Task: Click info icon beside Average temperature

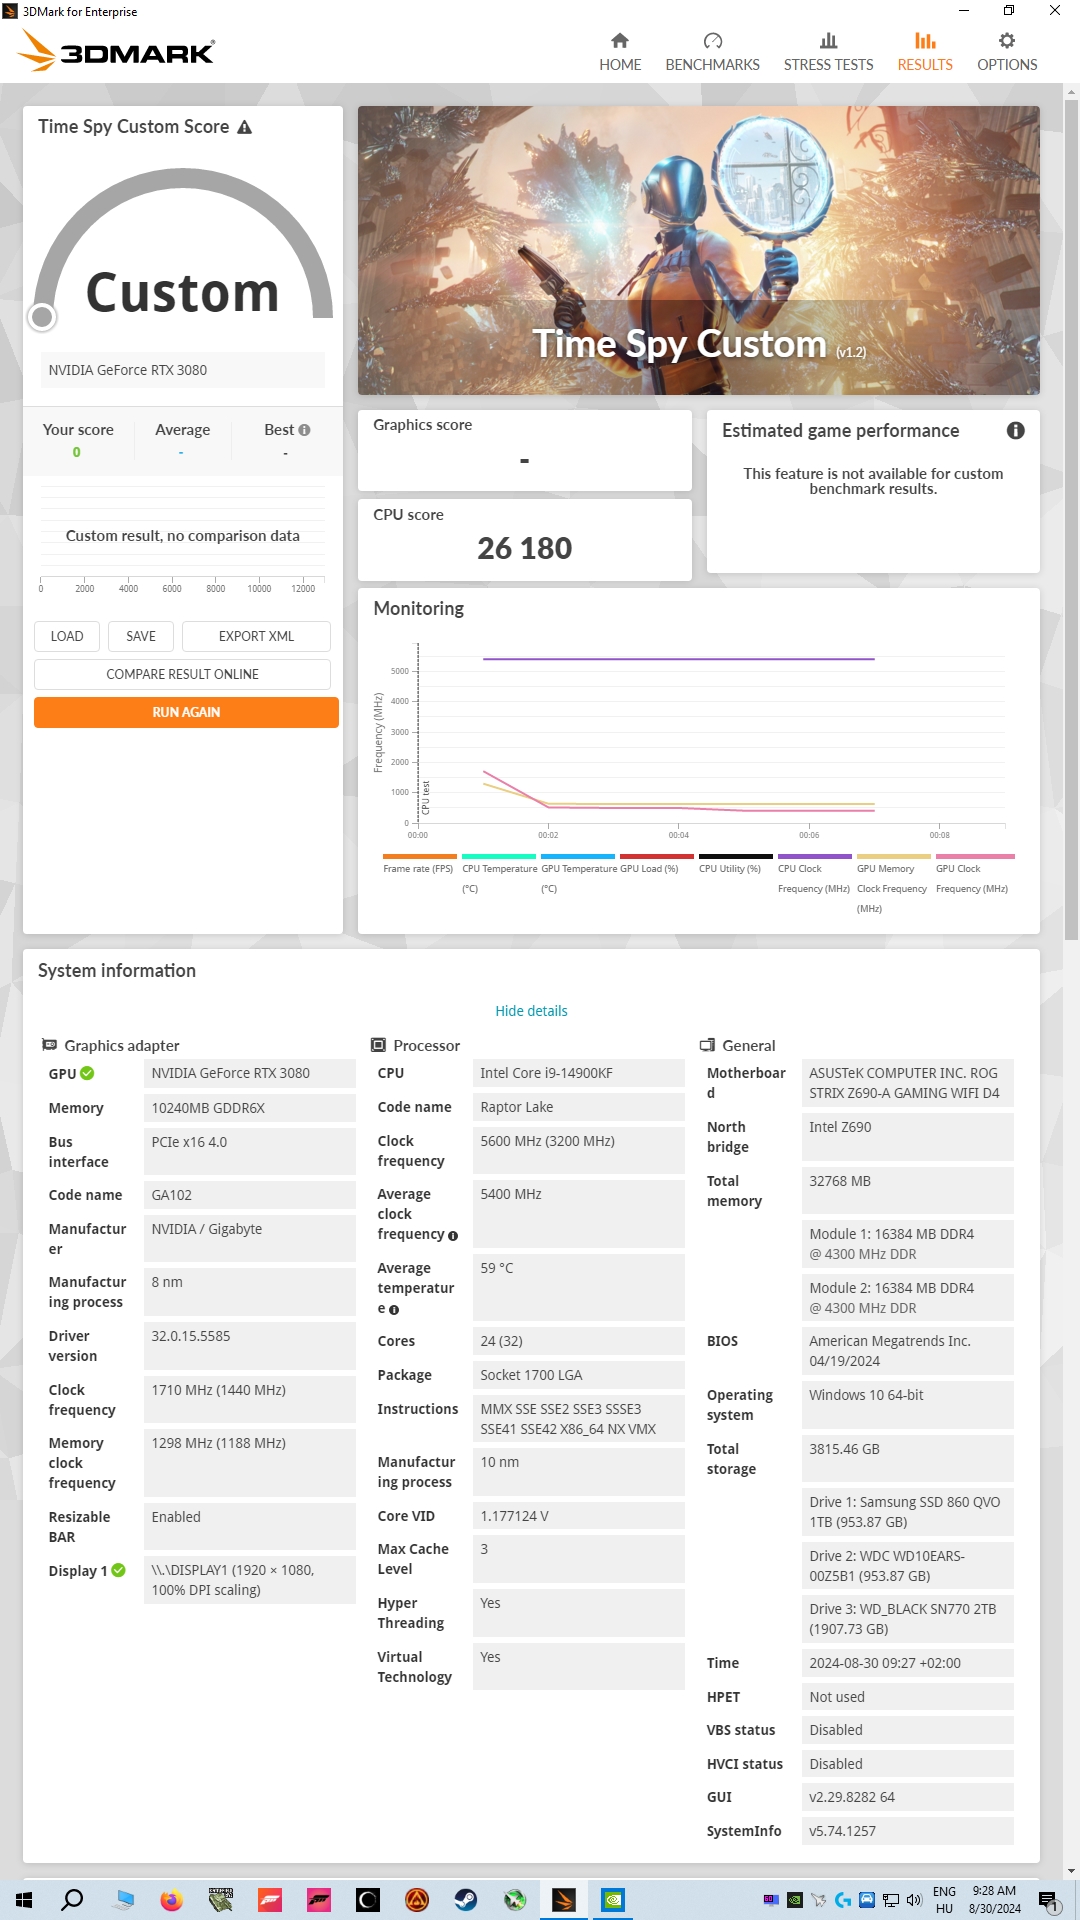Action: (x=394, y=1310)
